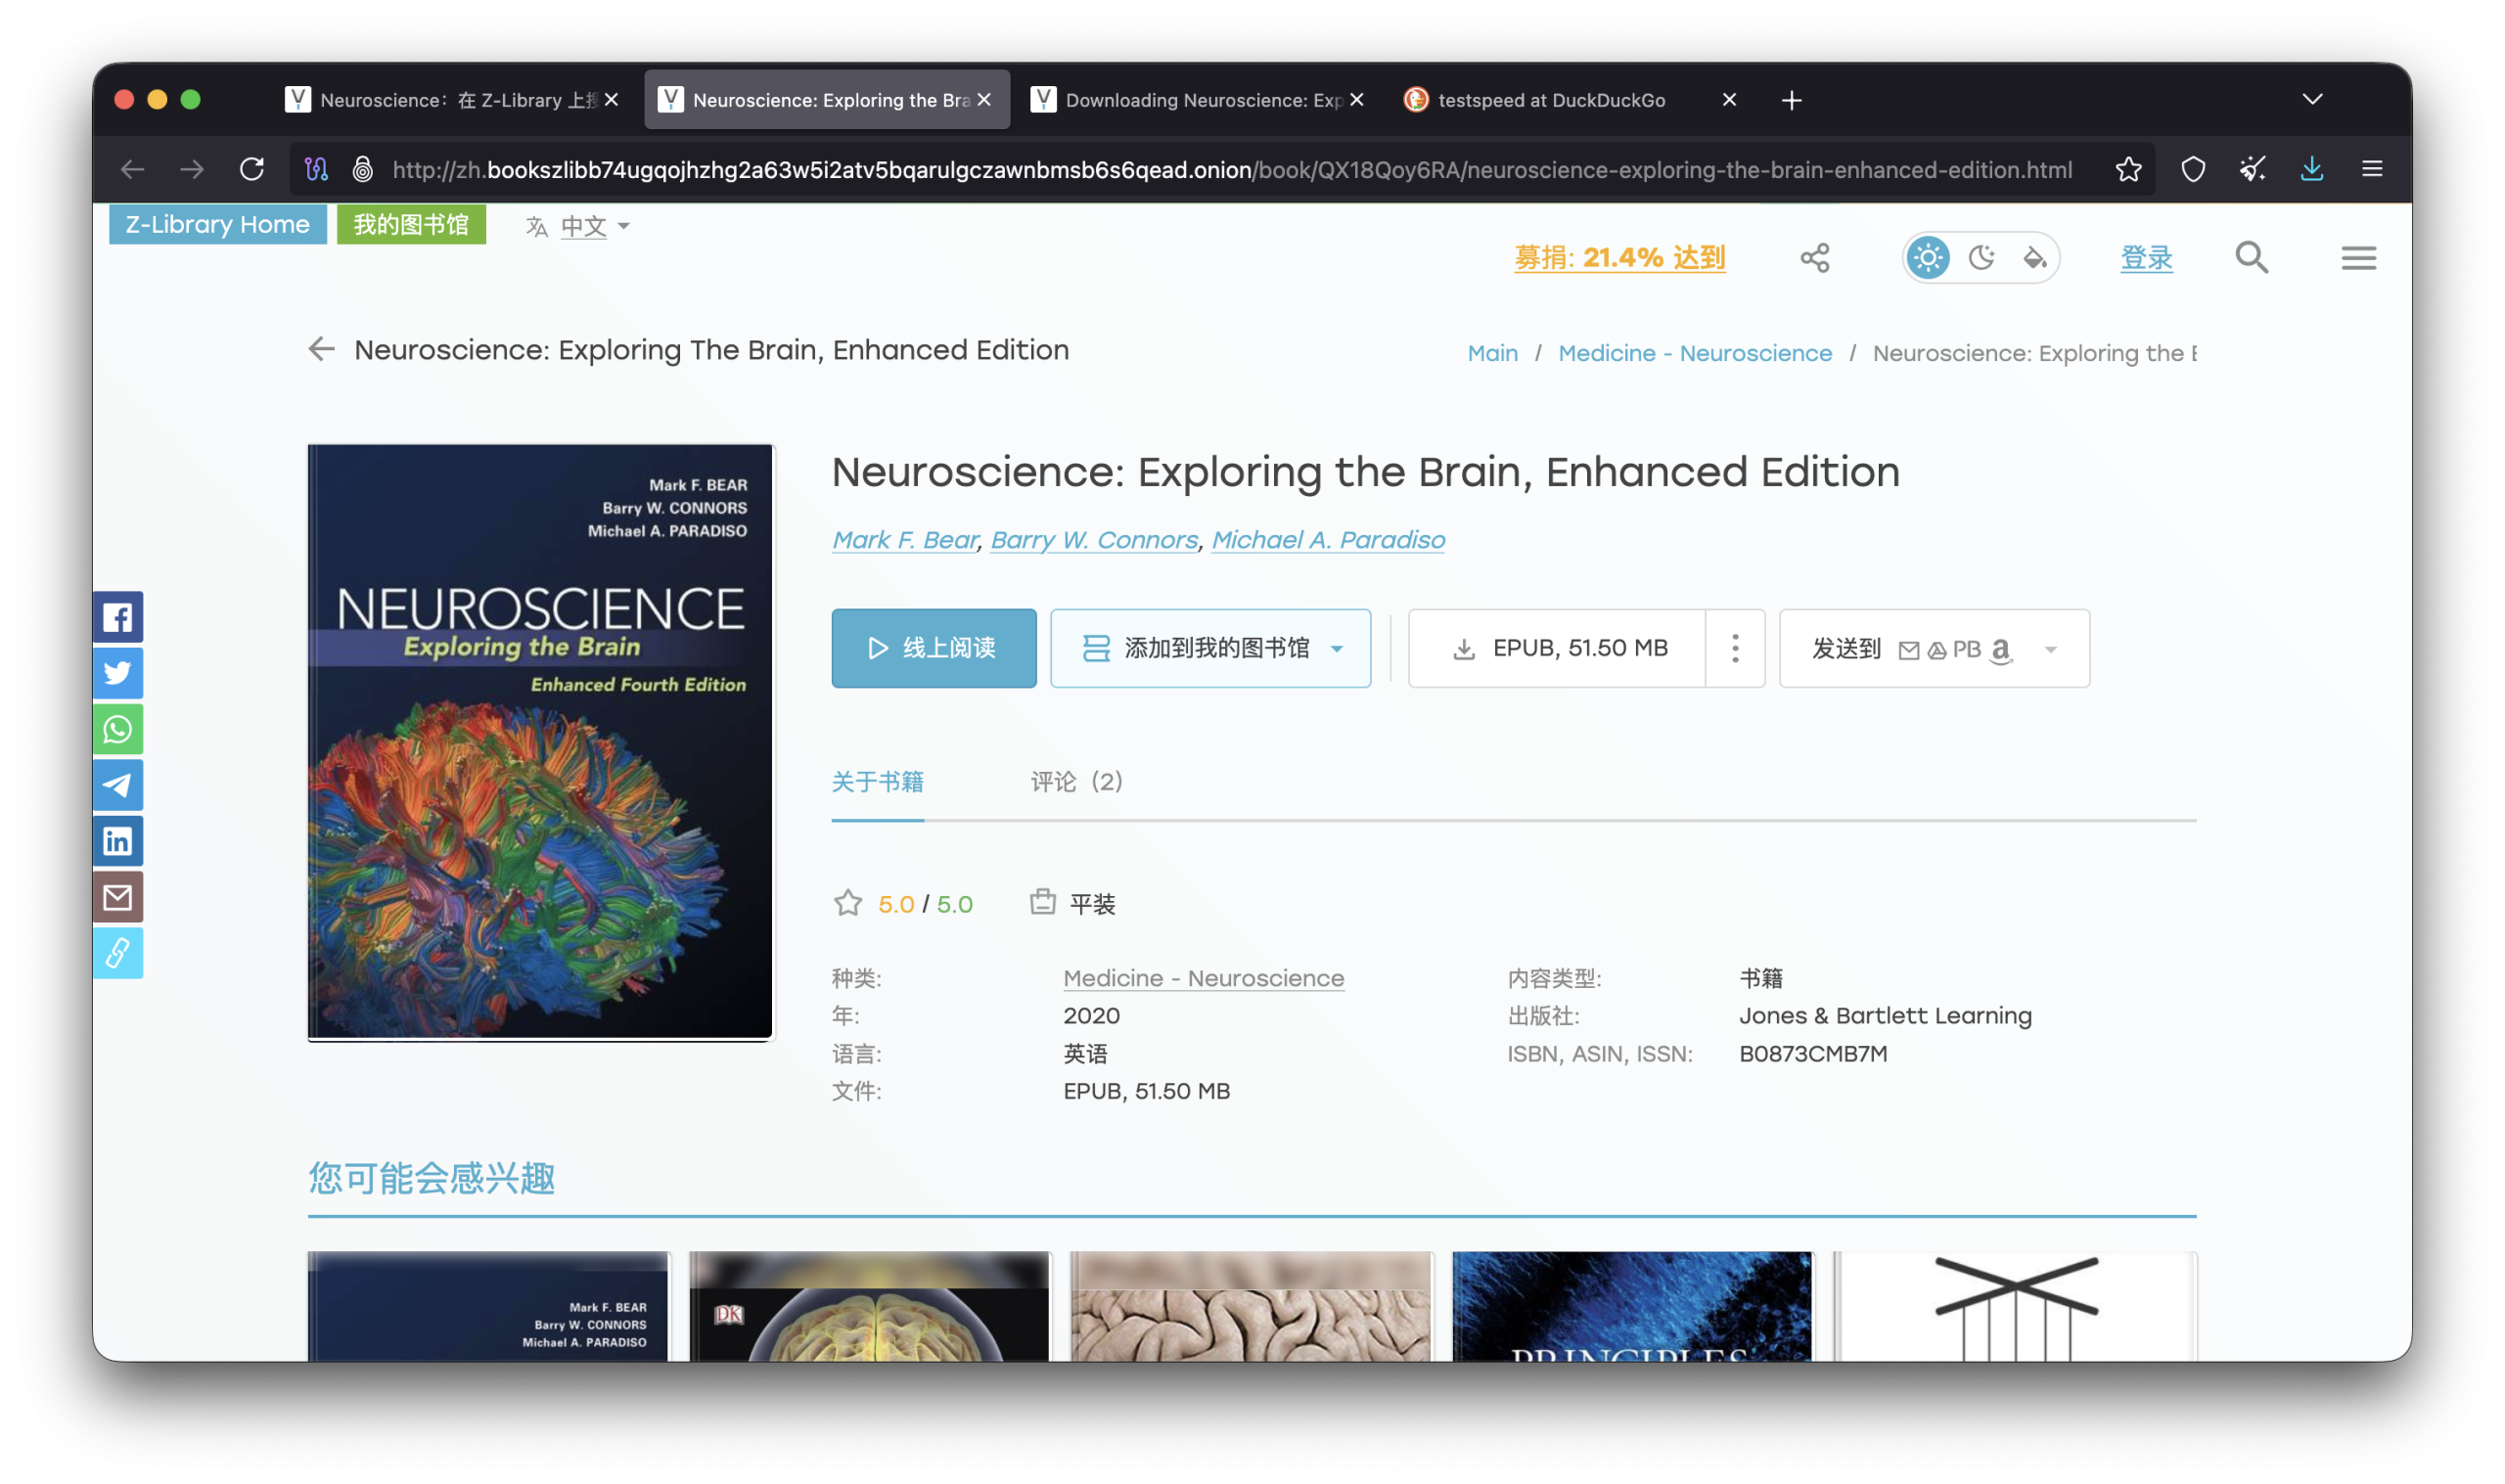
Task: Close the testspeed at DuckDuckGo tab
Action: click(x=1729, y=100)
